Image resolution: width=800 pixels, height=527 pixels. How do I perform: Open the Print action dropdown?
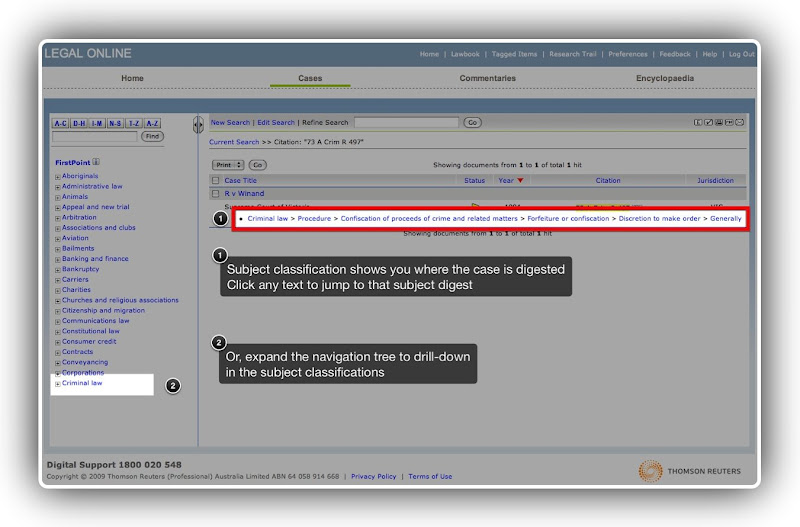coord(228,165)
